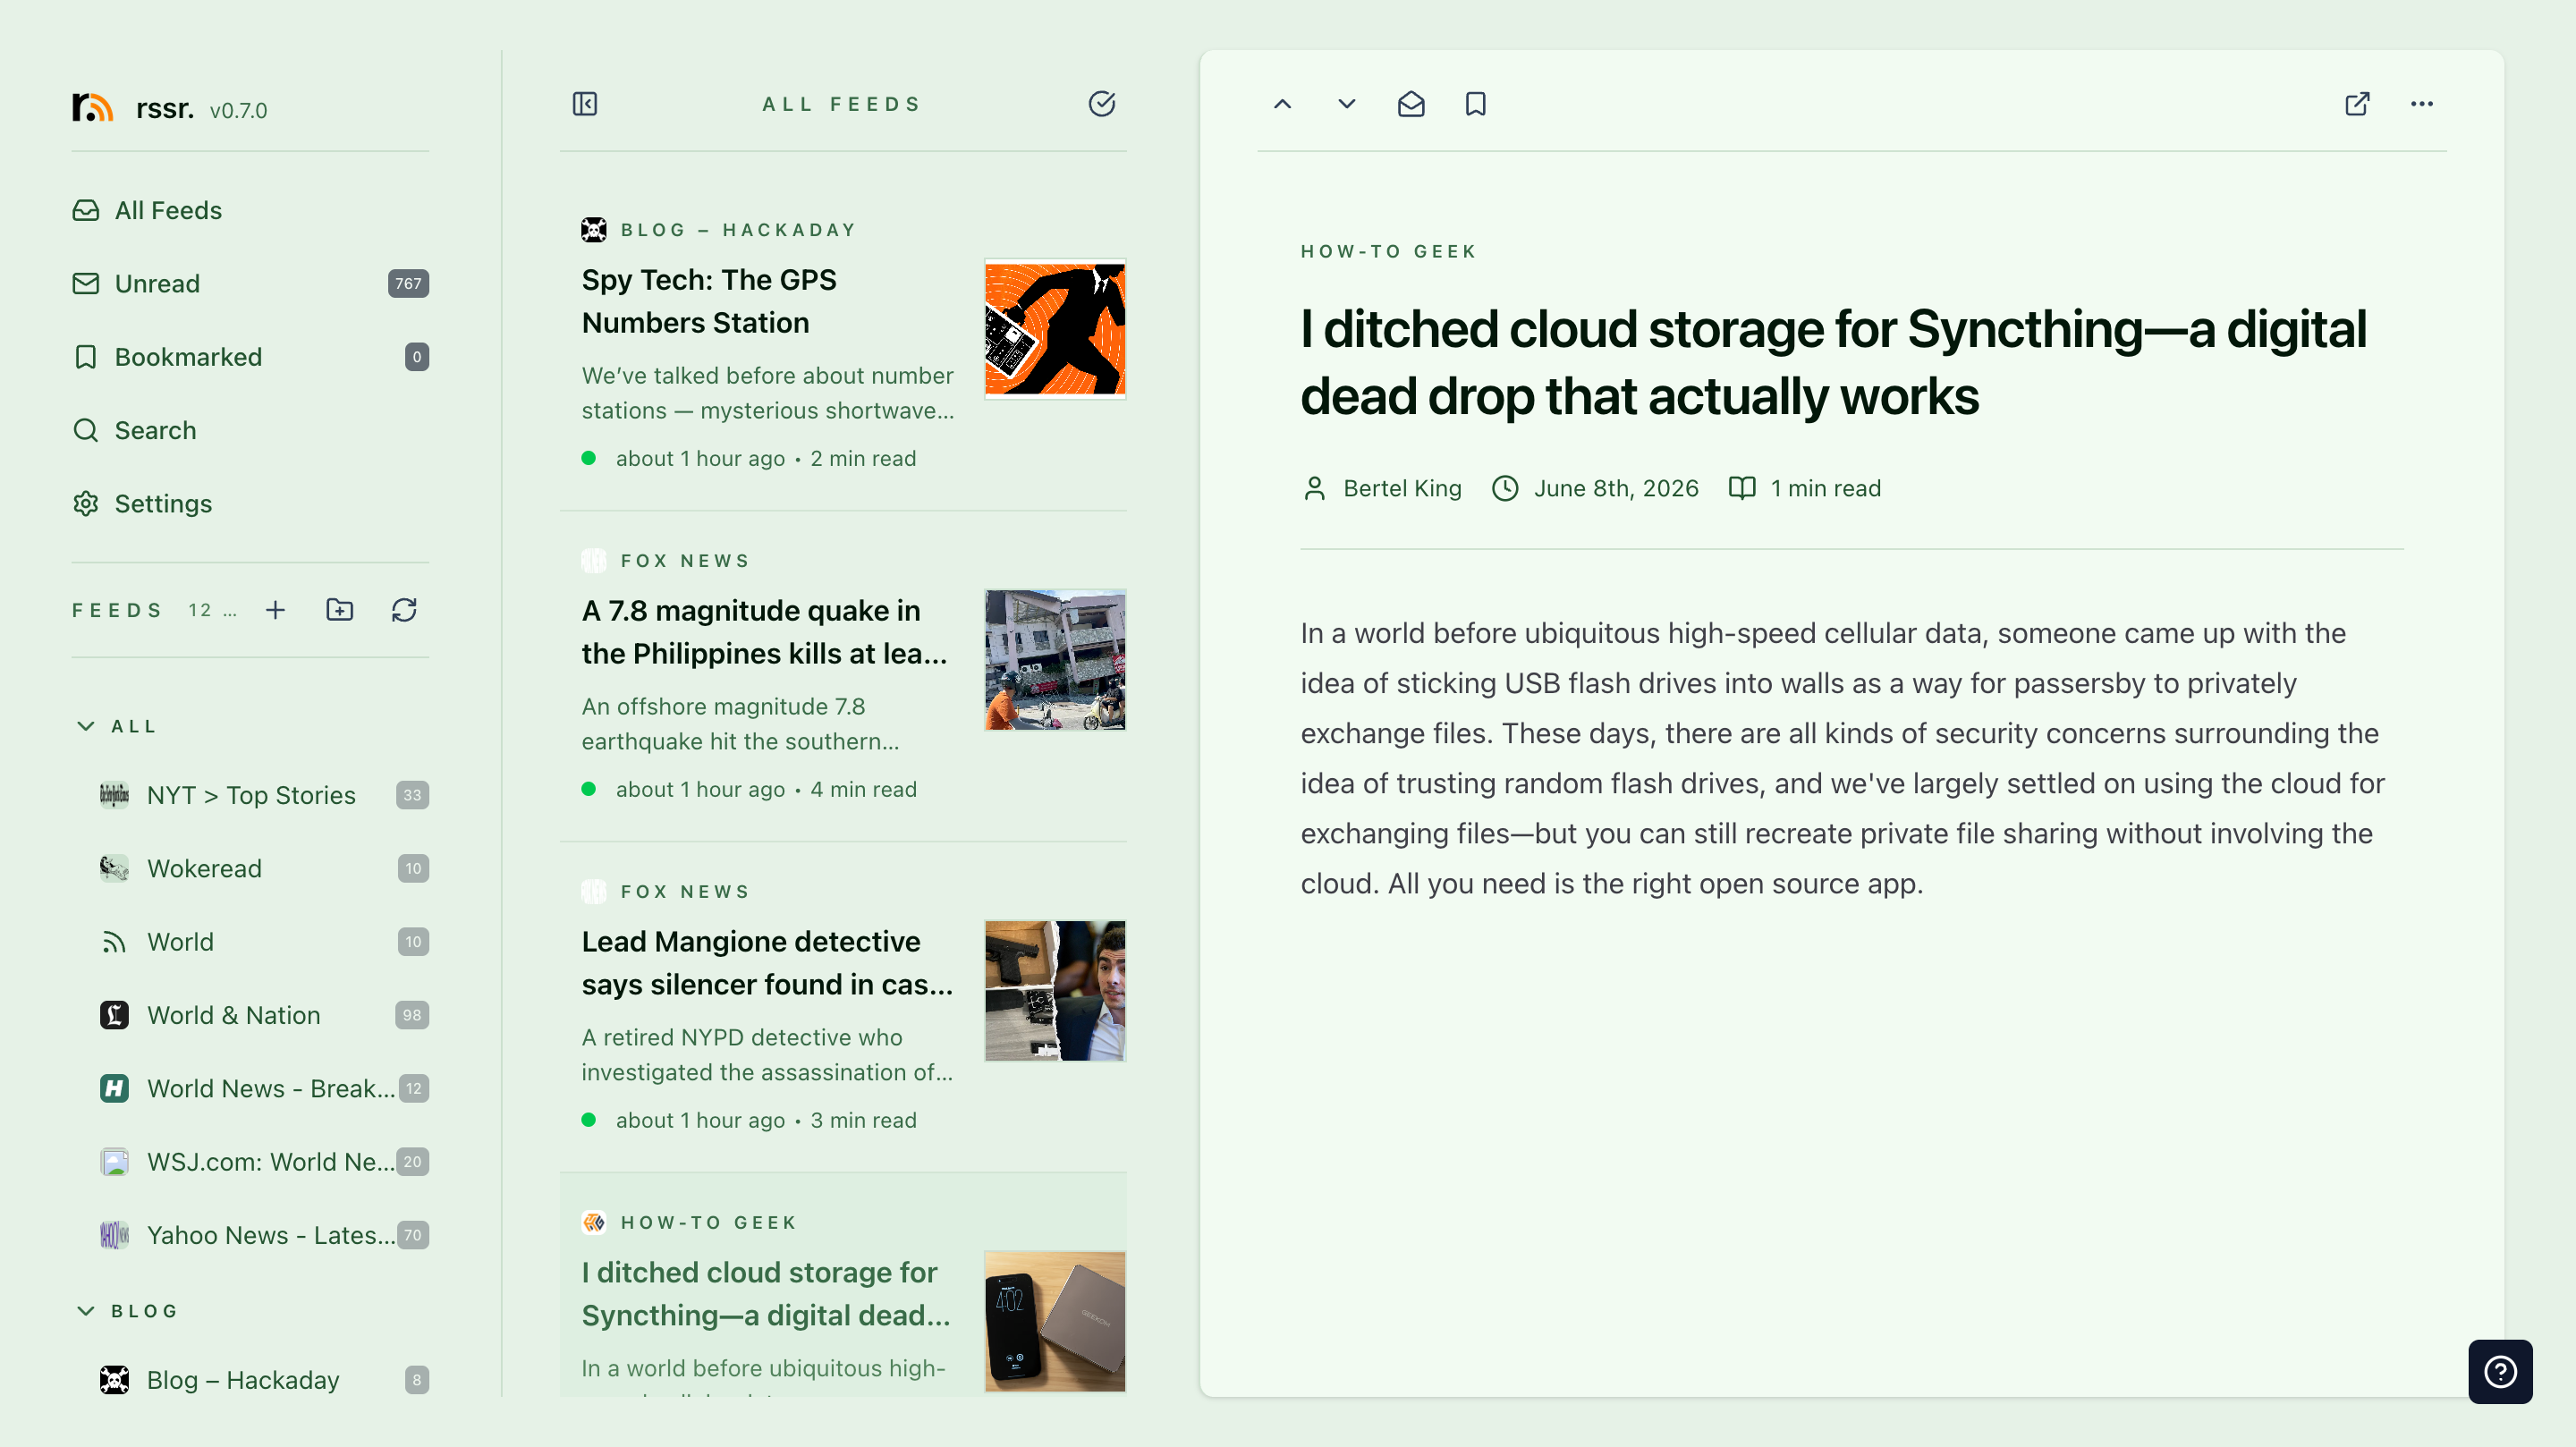This screenshot has width=2576, height=1447.
Task: Add a new feed
Action: tap(276, 610)
